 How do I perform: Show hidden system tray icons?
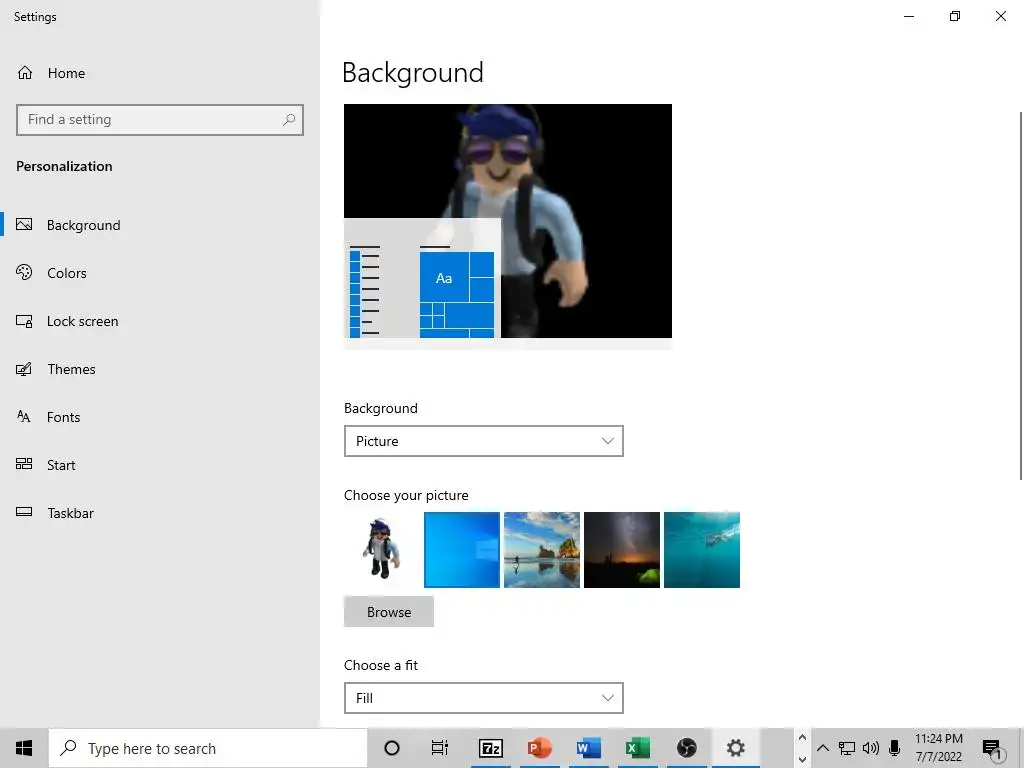pos(823,748)
